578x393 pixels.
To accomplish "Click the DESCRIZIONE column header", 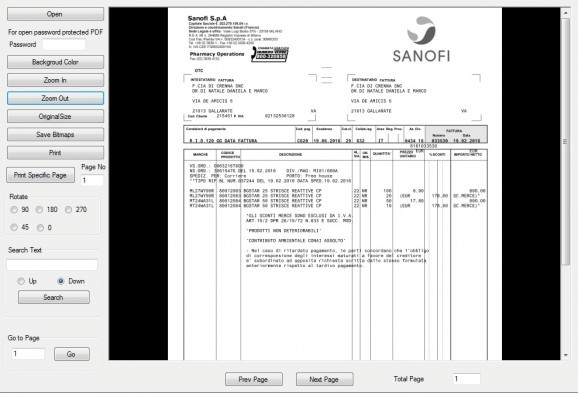I will coord(290,154).
